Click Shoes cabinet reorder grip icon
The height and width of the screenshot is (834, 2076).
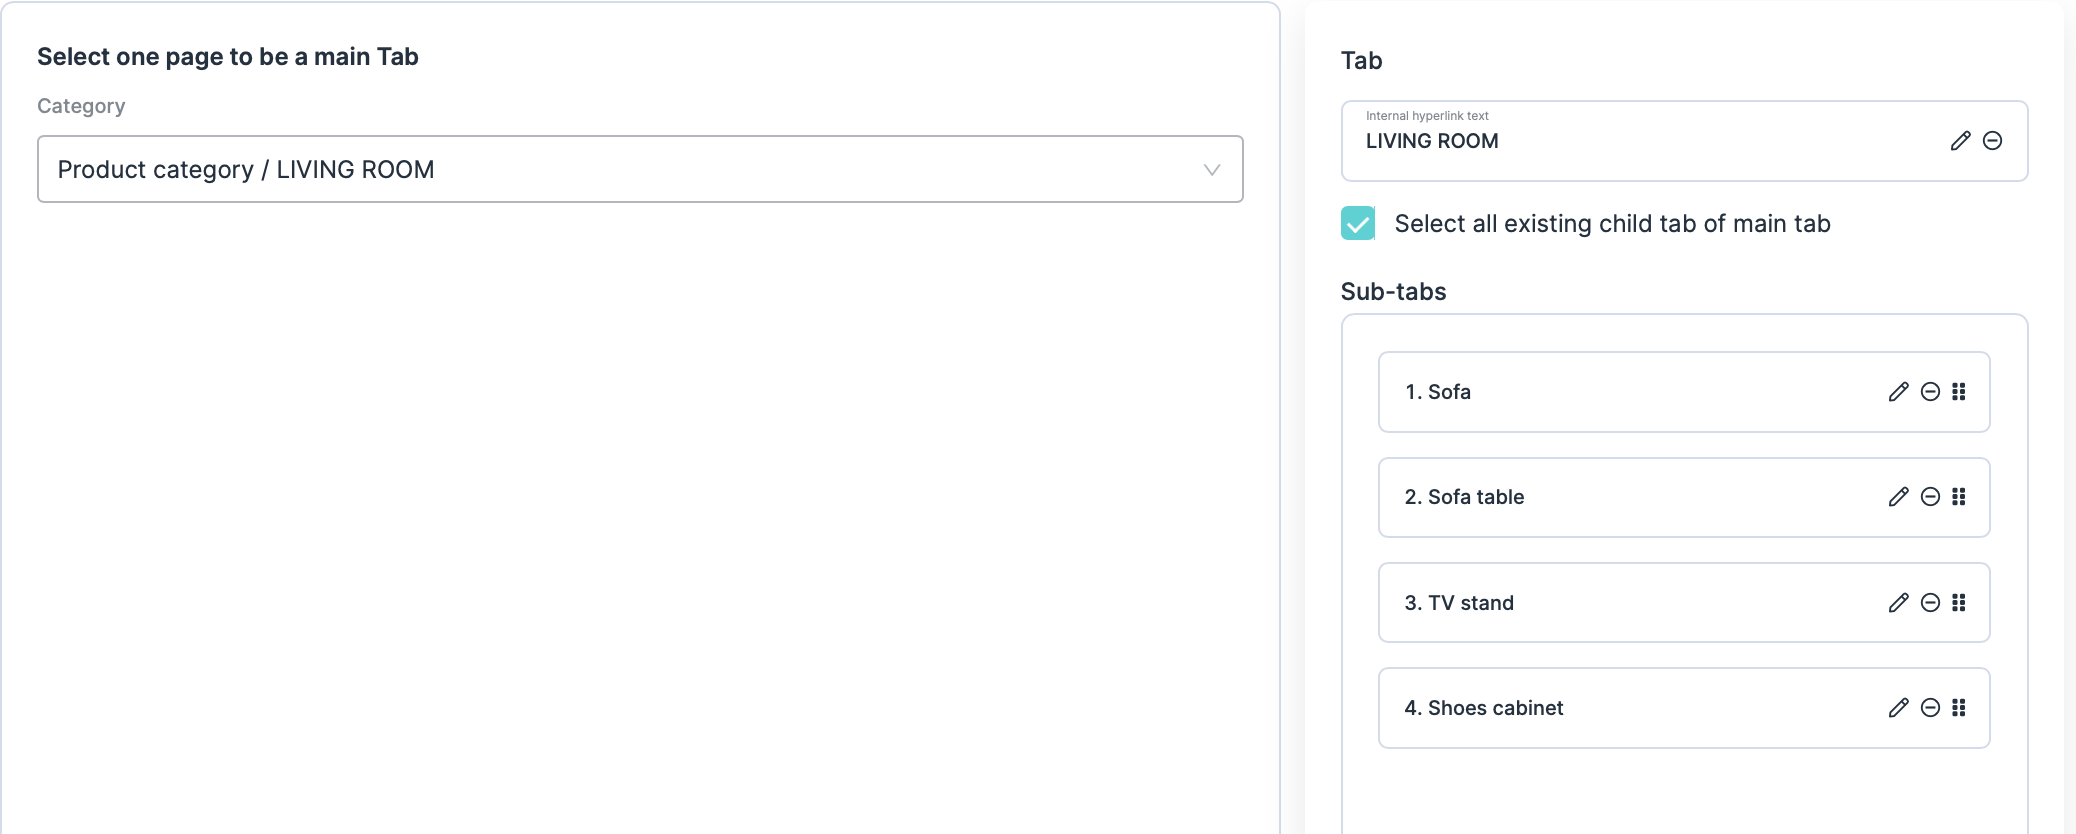coord(1959,708)
